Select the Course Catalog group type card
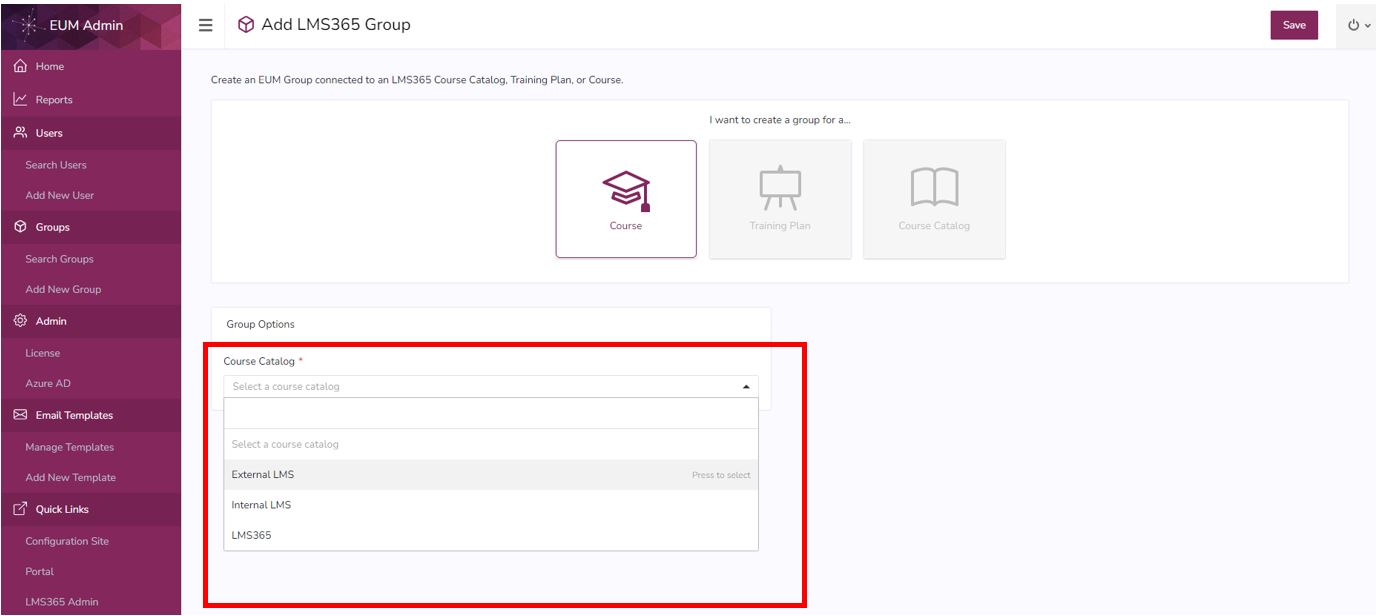The height and width of the screenshot is (616, 1382). point(934,199)
